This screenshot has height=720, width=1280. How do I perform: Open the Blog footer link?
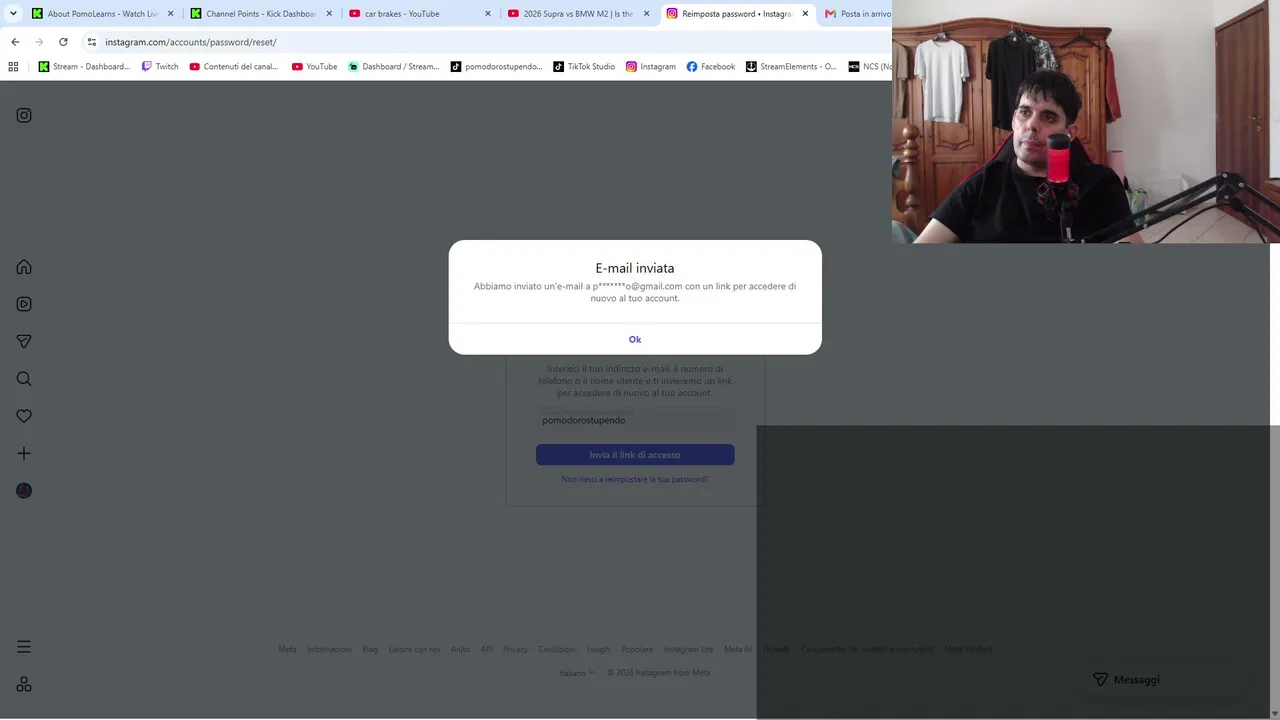[370, 650]
